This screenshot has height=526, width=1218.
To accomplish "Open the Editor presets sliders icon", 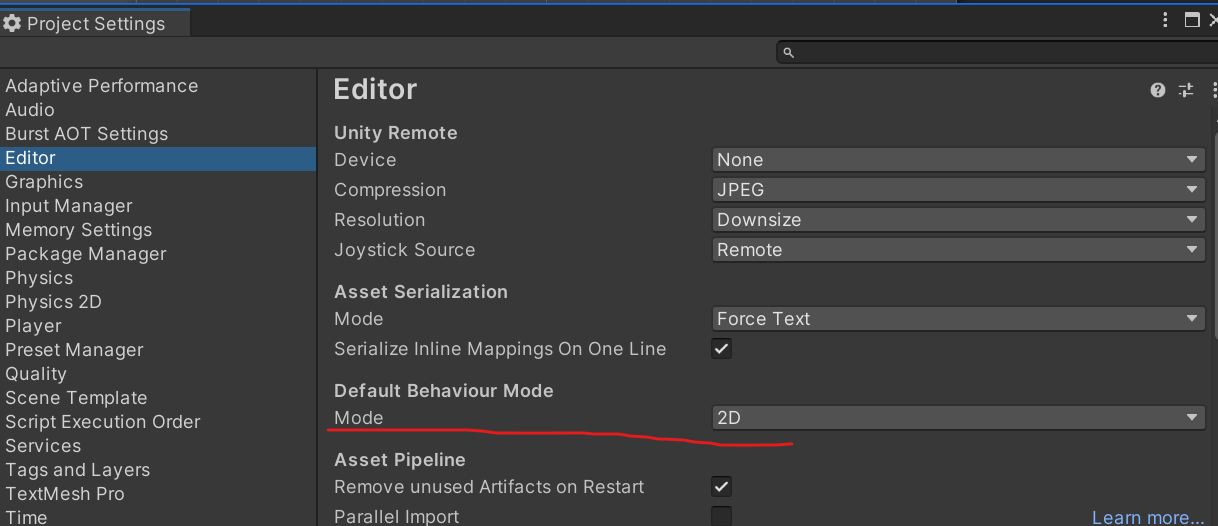I will 1186,90.
